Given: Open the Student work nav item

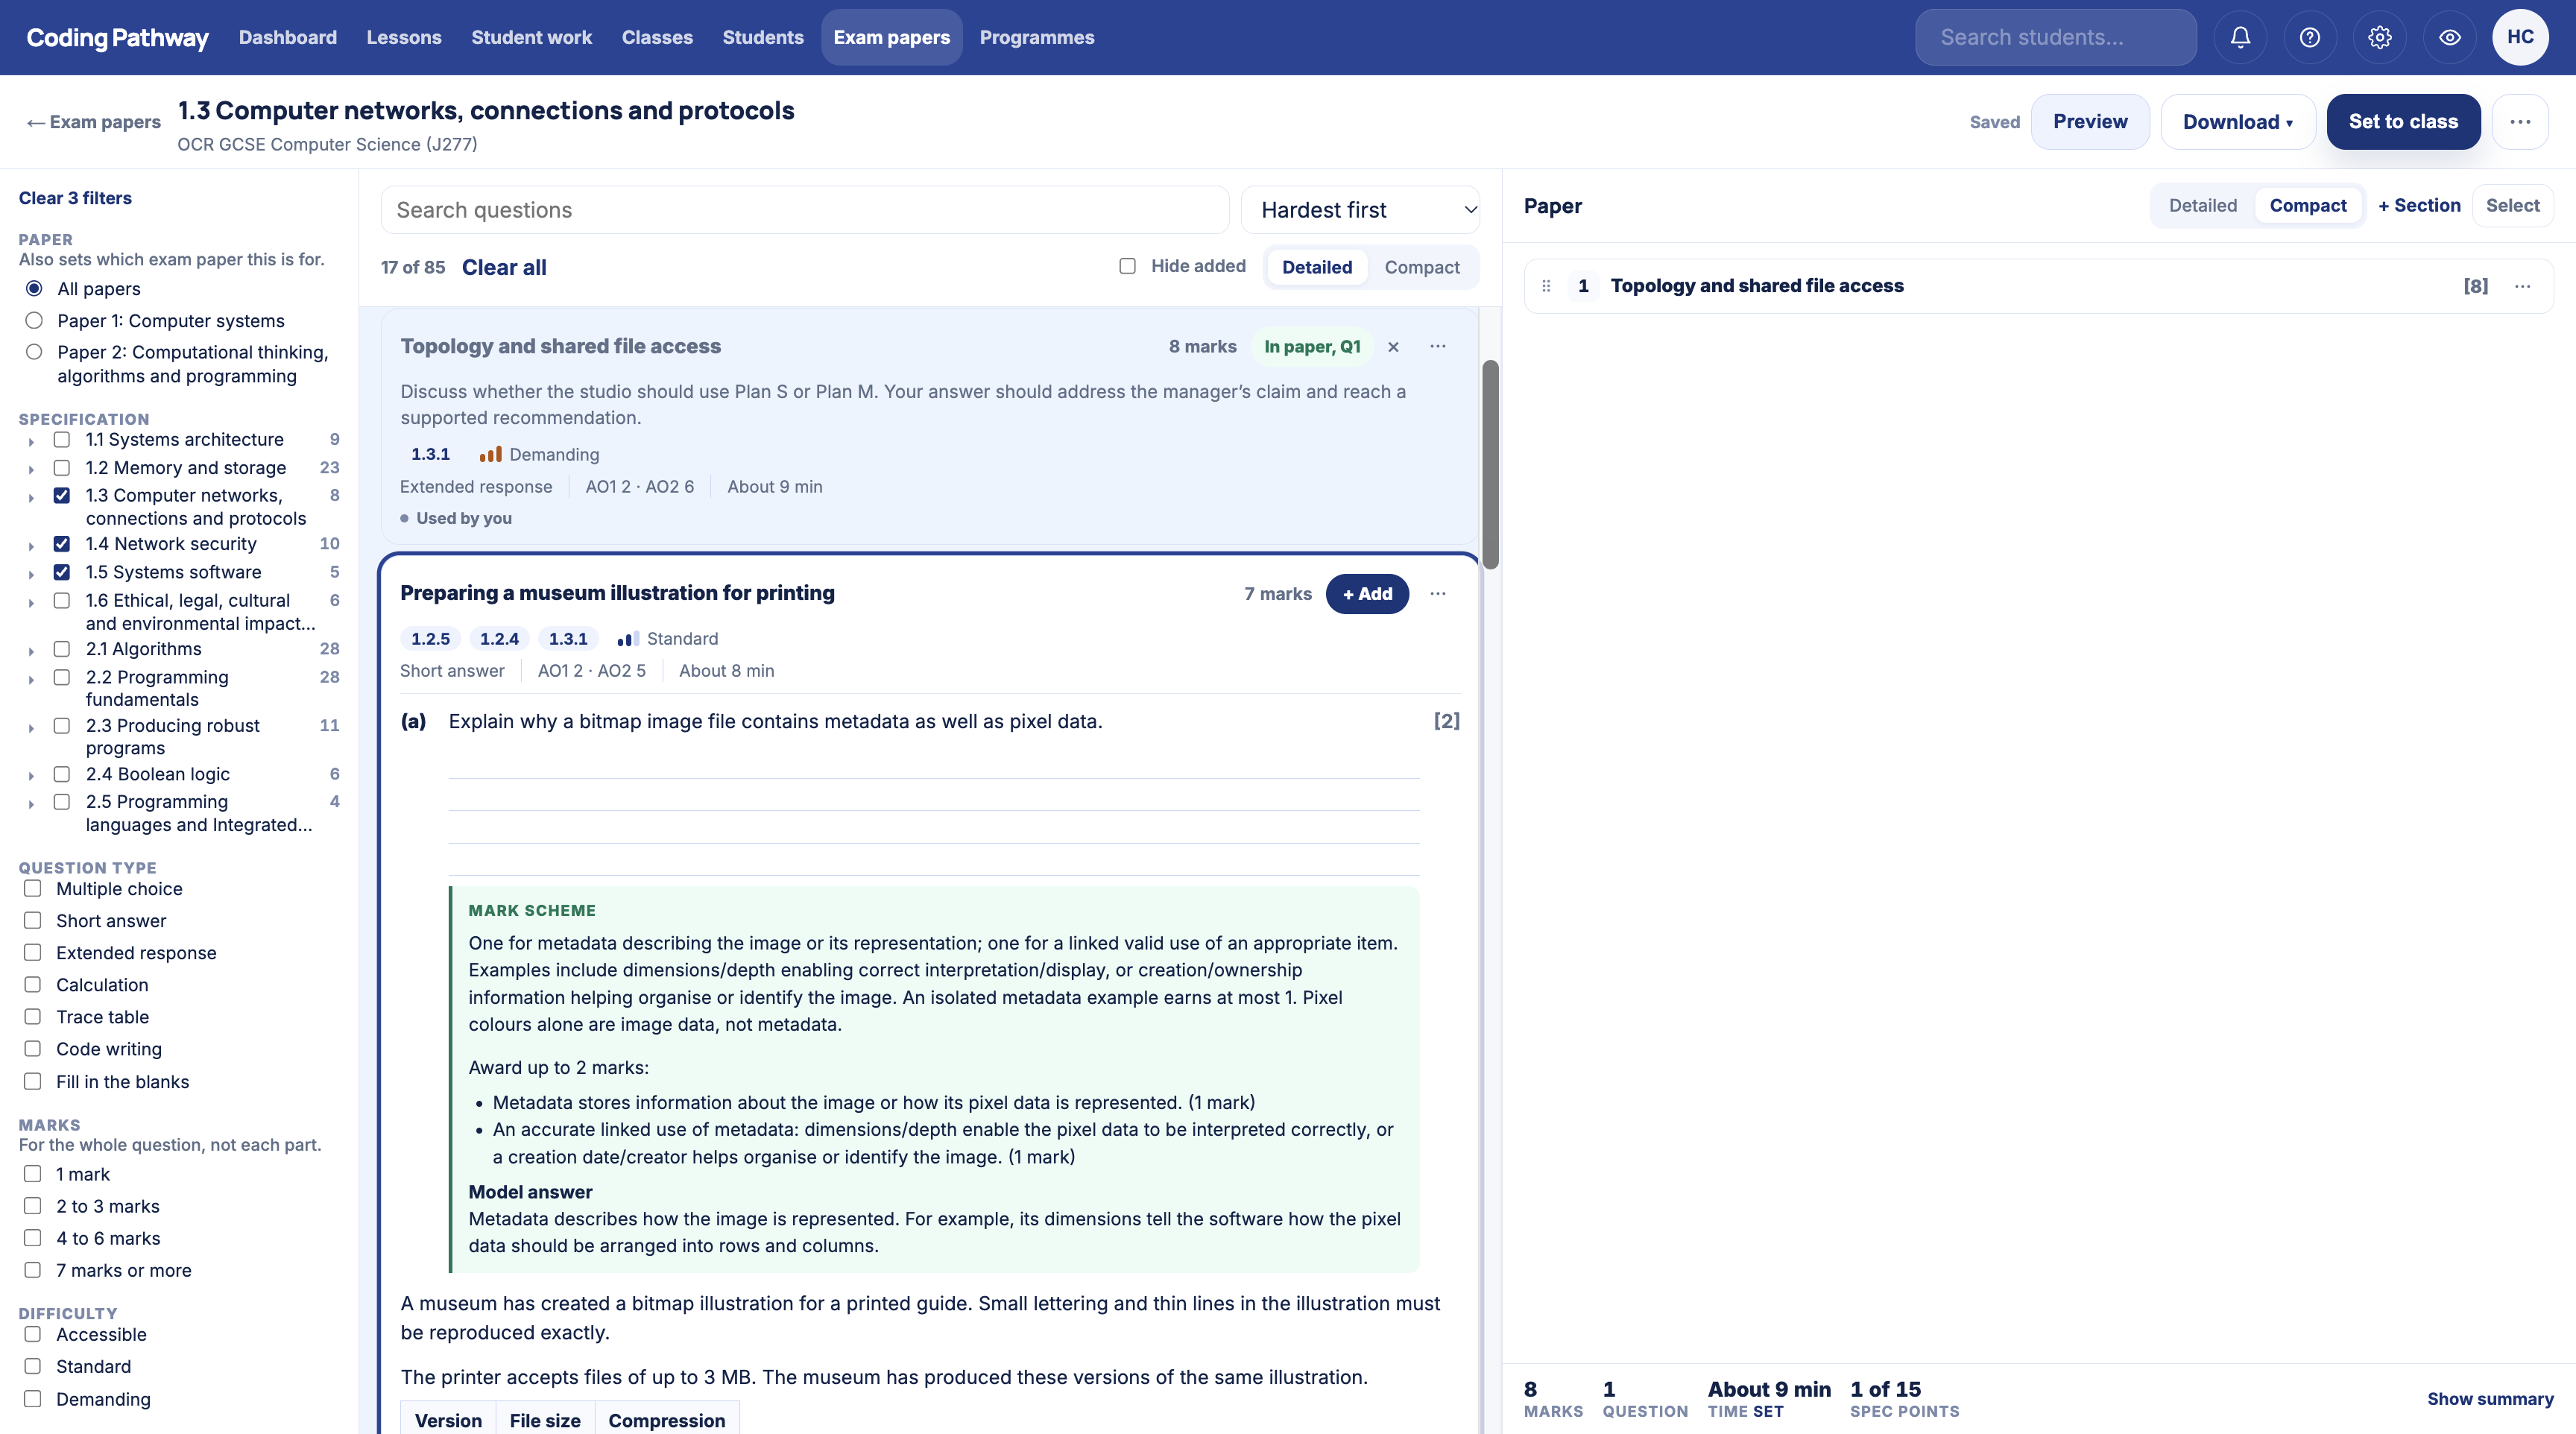Looking at the screenshot, I should (x=532, y=37).
